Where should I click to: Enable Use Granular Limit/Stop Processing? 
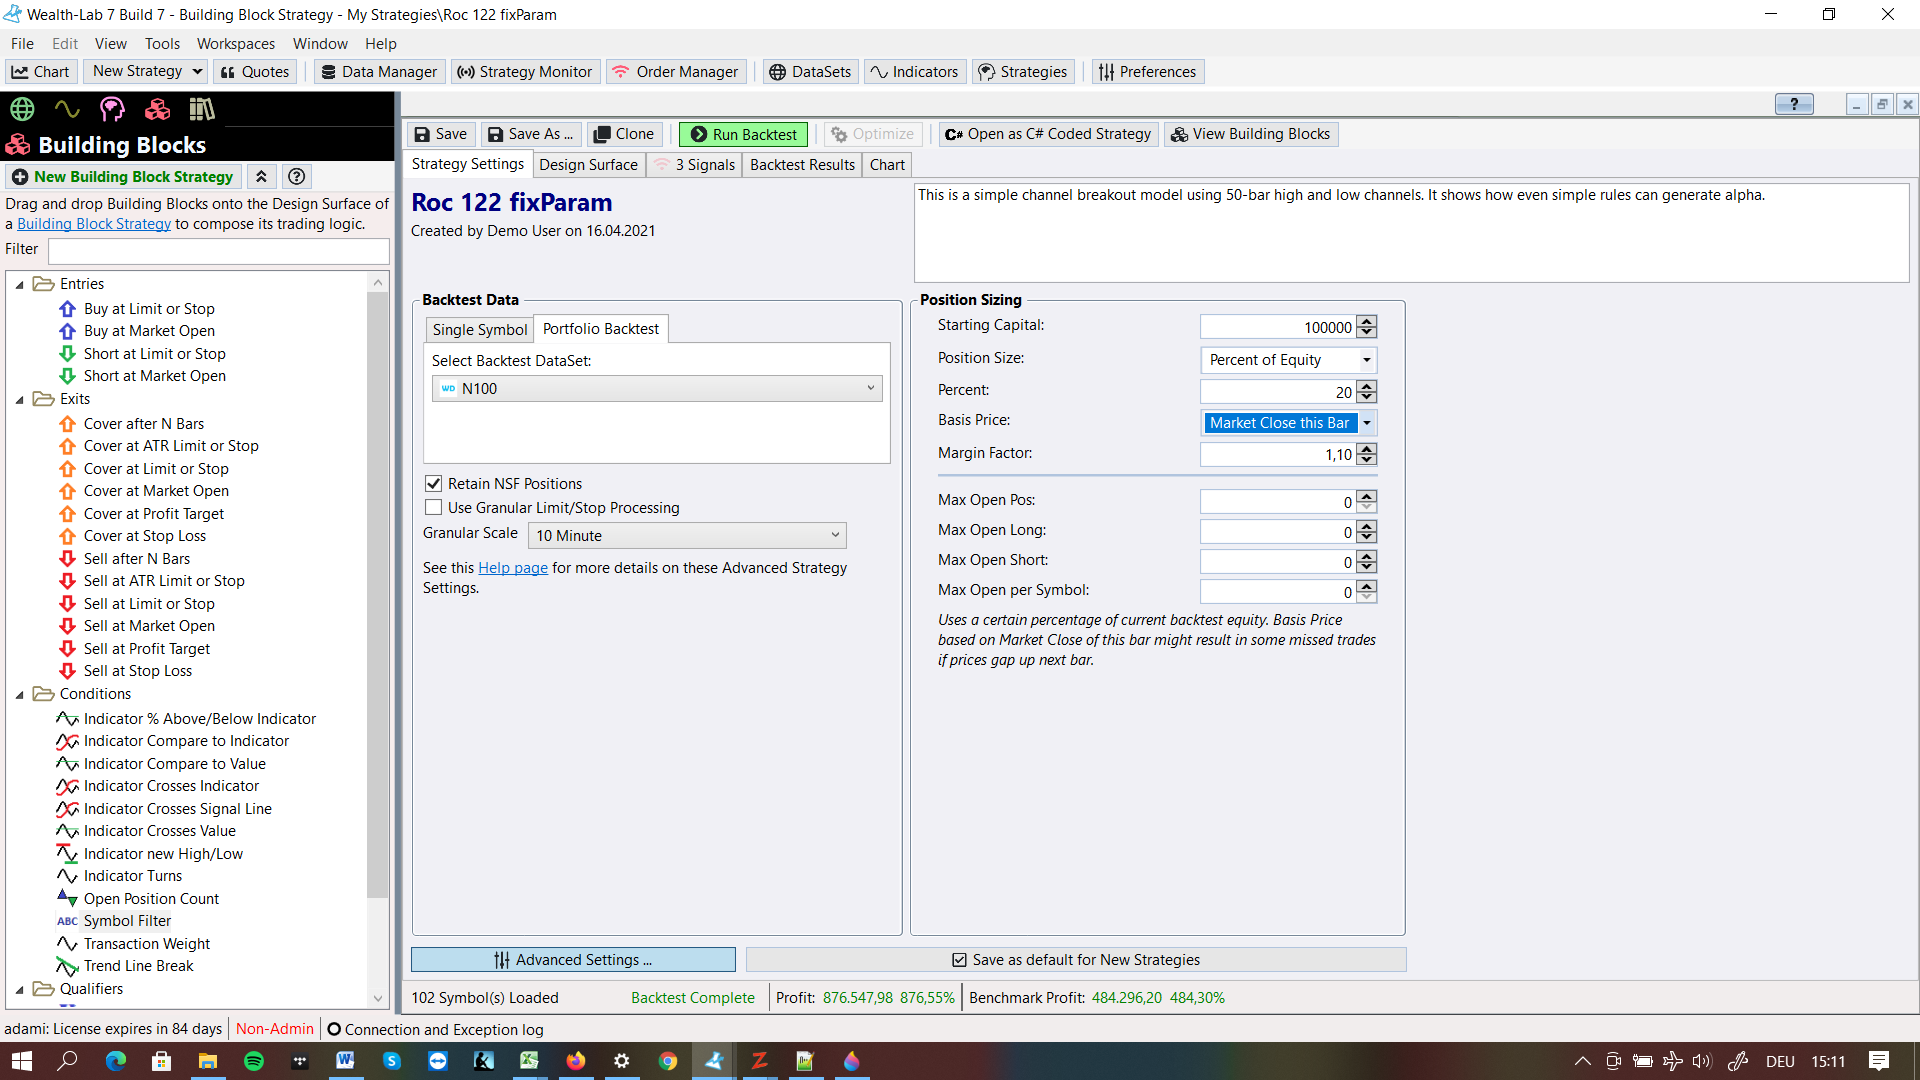[x=434, y=508]
